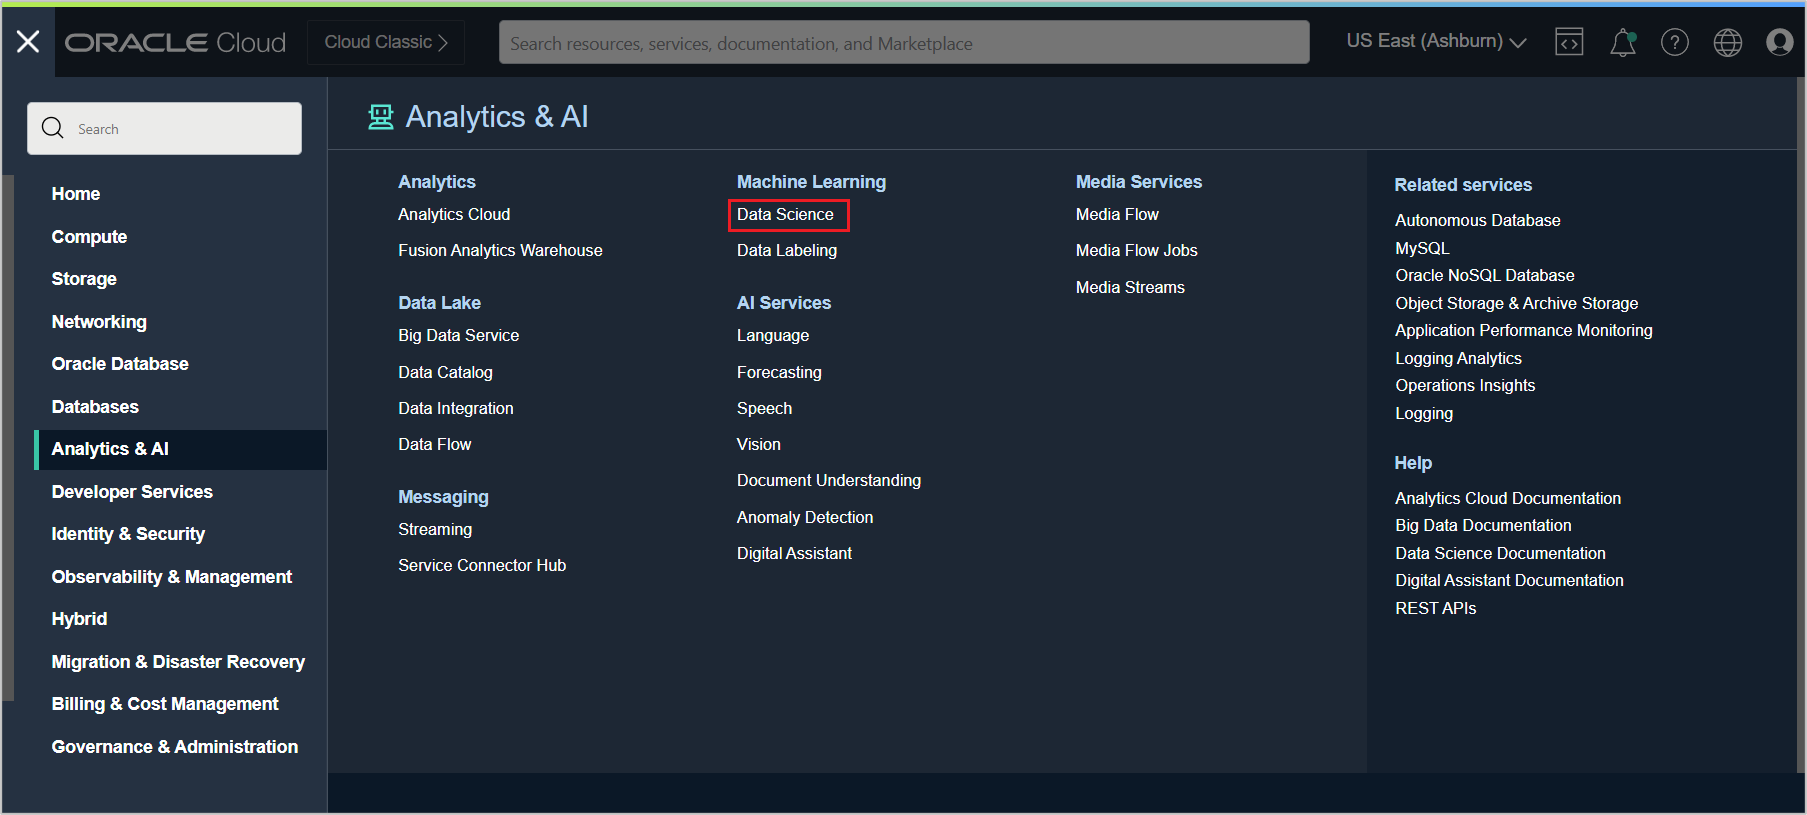Open Service Connector Hub
This screenshot has width=1807, height=815.
click(482, 565)
